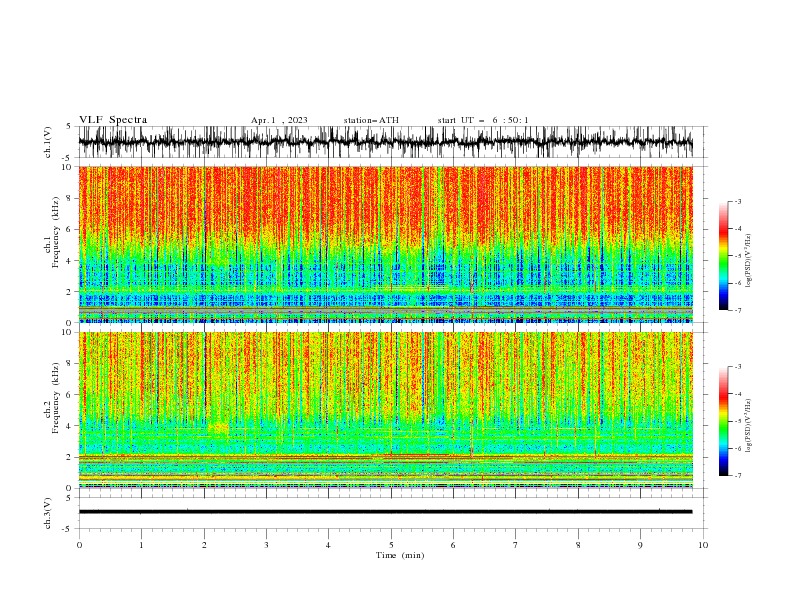Select ch.1 "Frequency (kHz)" axis label
This screenshot has width=792, height=612.
56,233
